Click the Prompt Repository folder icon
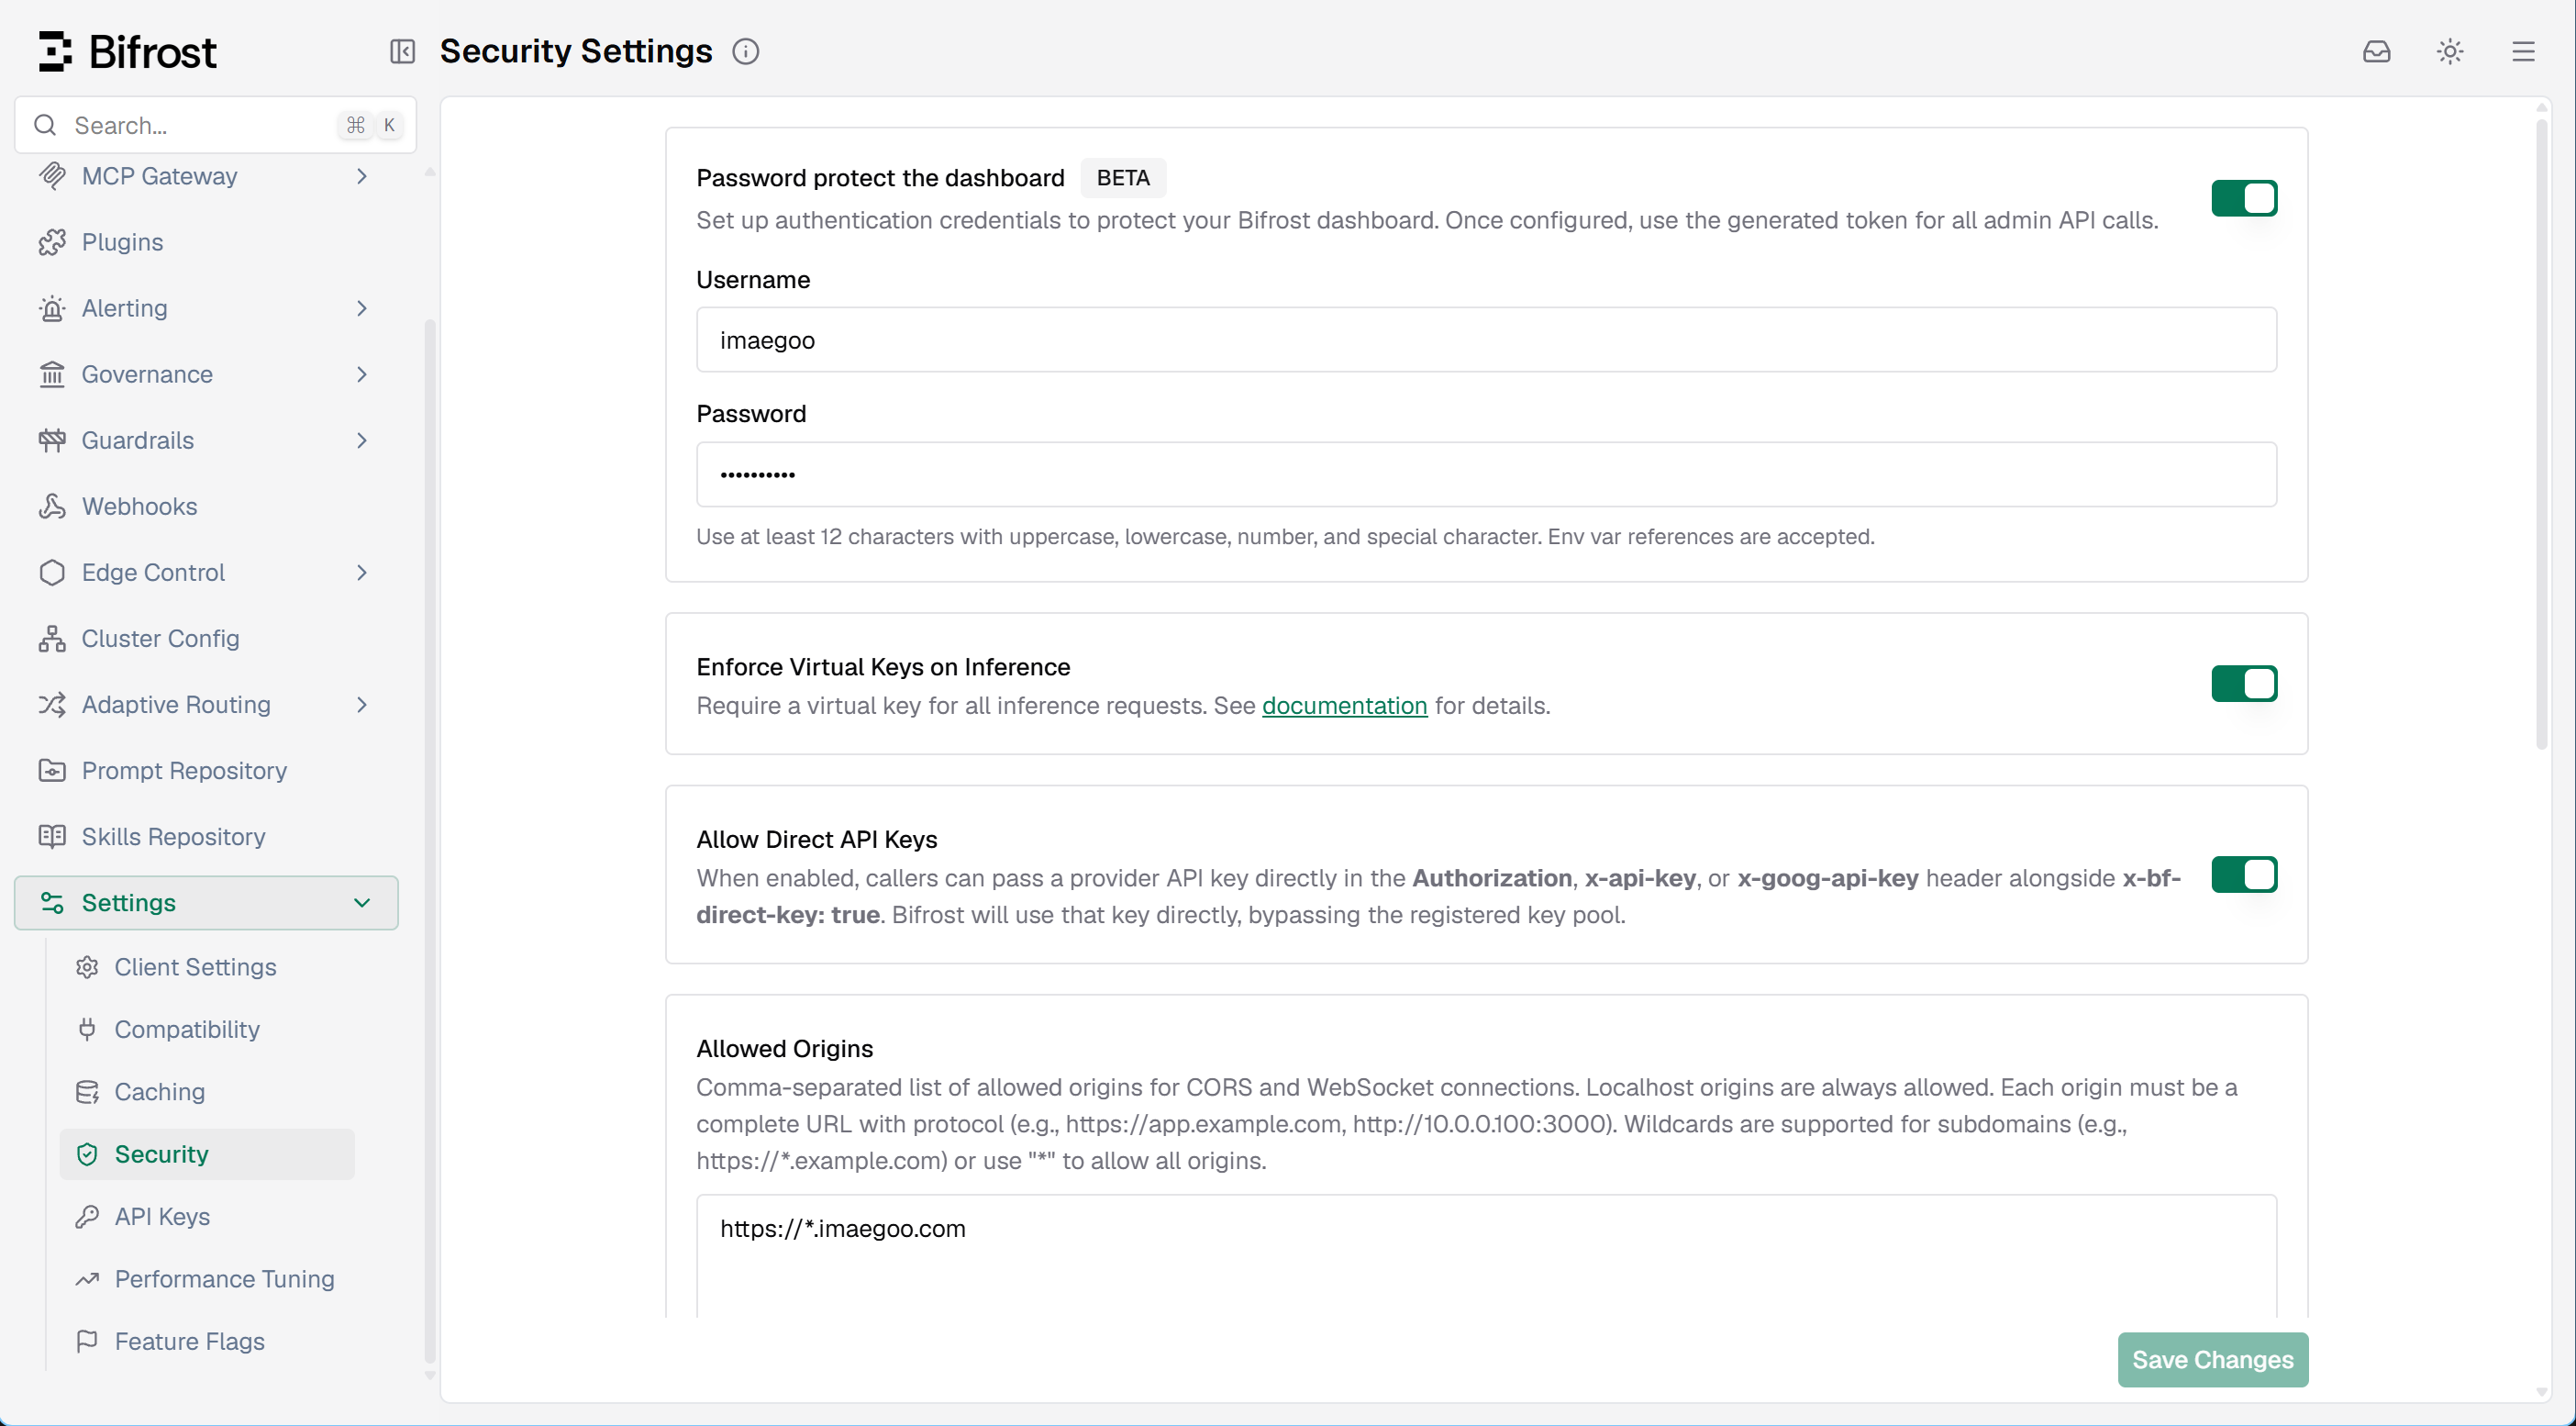Viewport: 2576px width, 1426px height. coord(52,770)
